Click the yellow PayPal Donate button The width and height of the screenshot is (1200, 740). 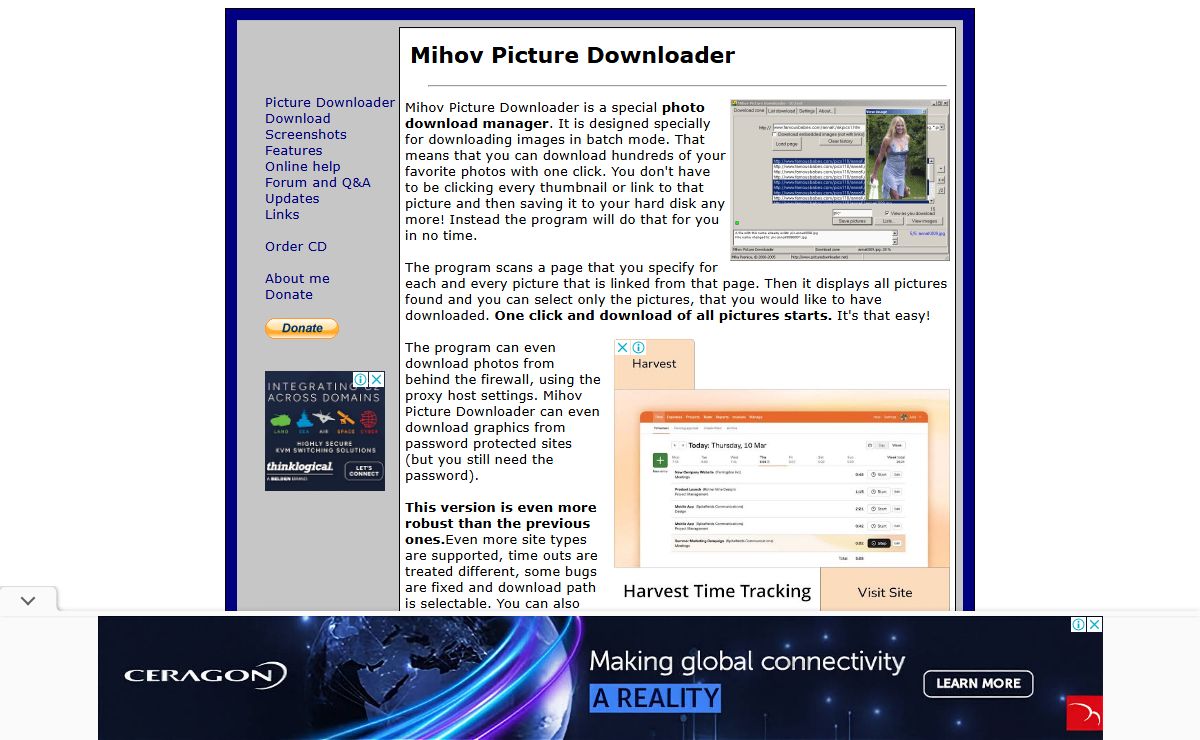302,328
